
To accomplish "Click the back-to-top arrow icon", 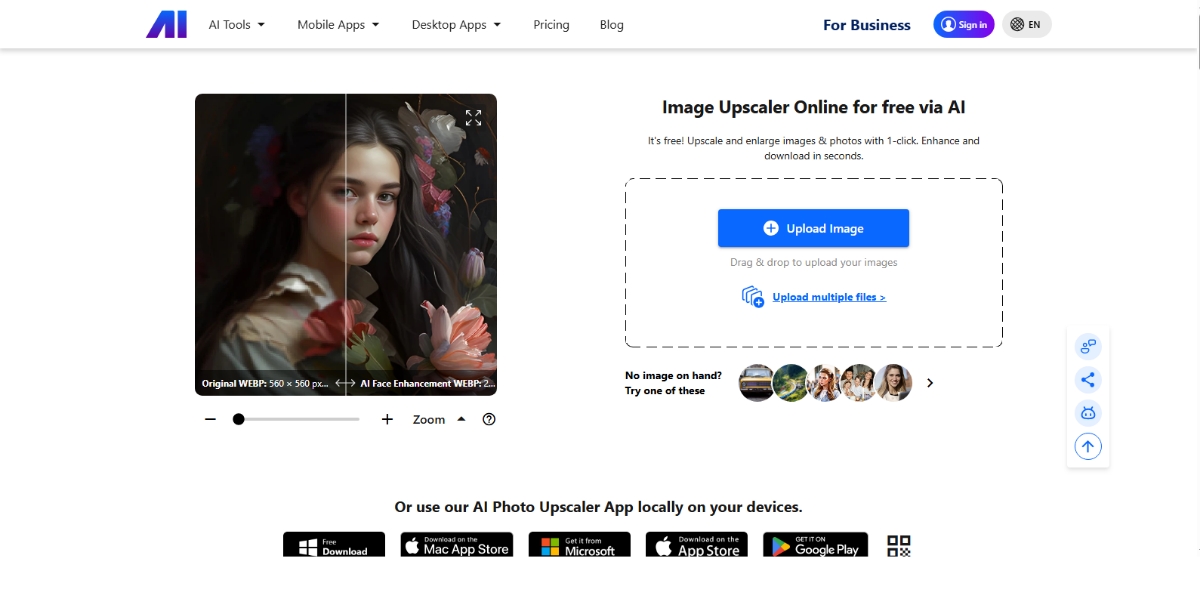I will coord(1088,446).
